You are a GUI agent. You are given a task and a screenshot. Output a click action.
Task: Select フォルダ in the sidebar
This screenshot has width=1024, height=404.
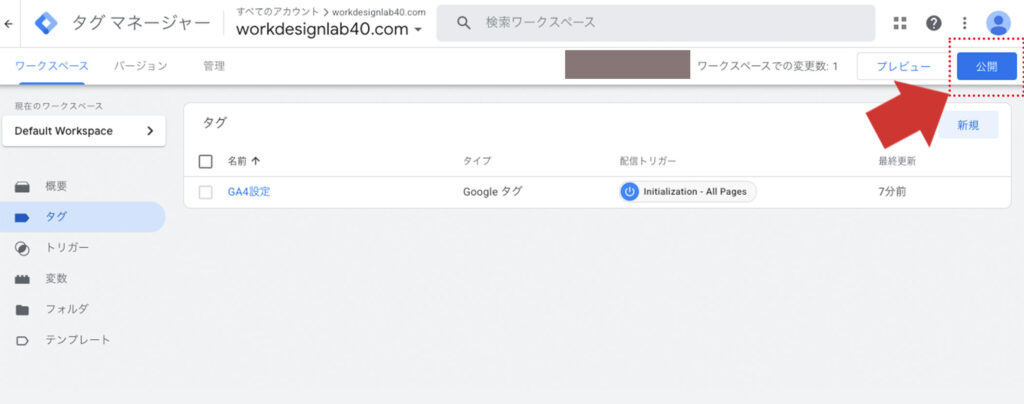tap(67, 309)
